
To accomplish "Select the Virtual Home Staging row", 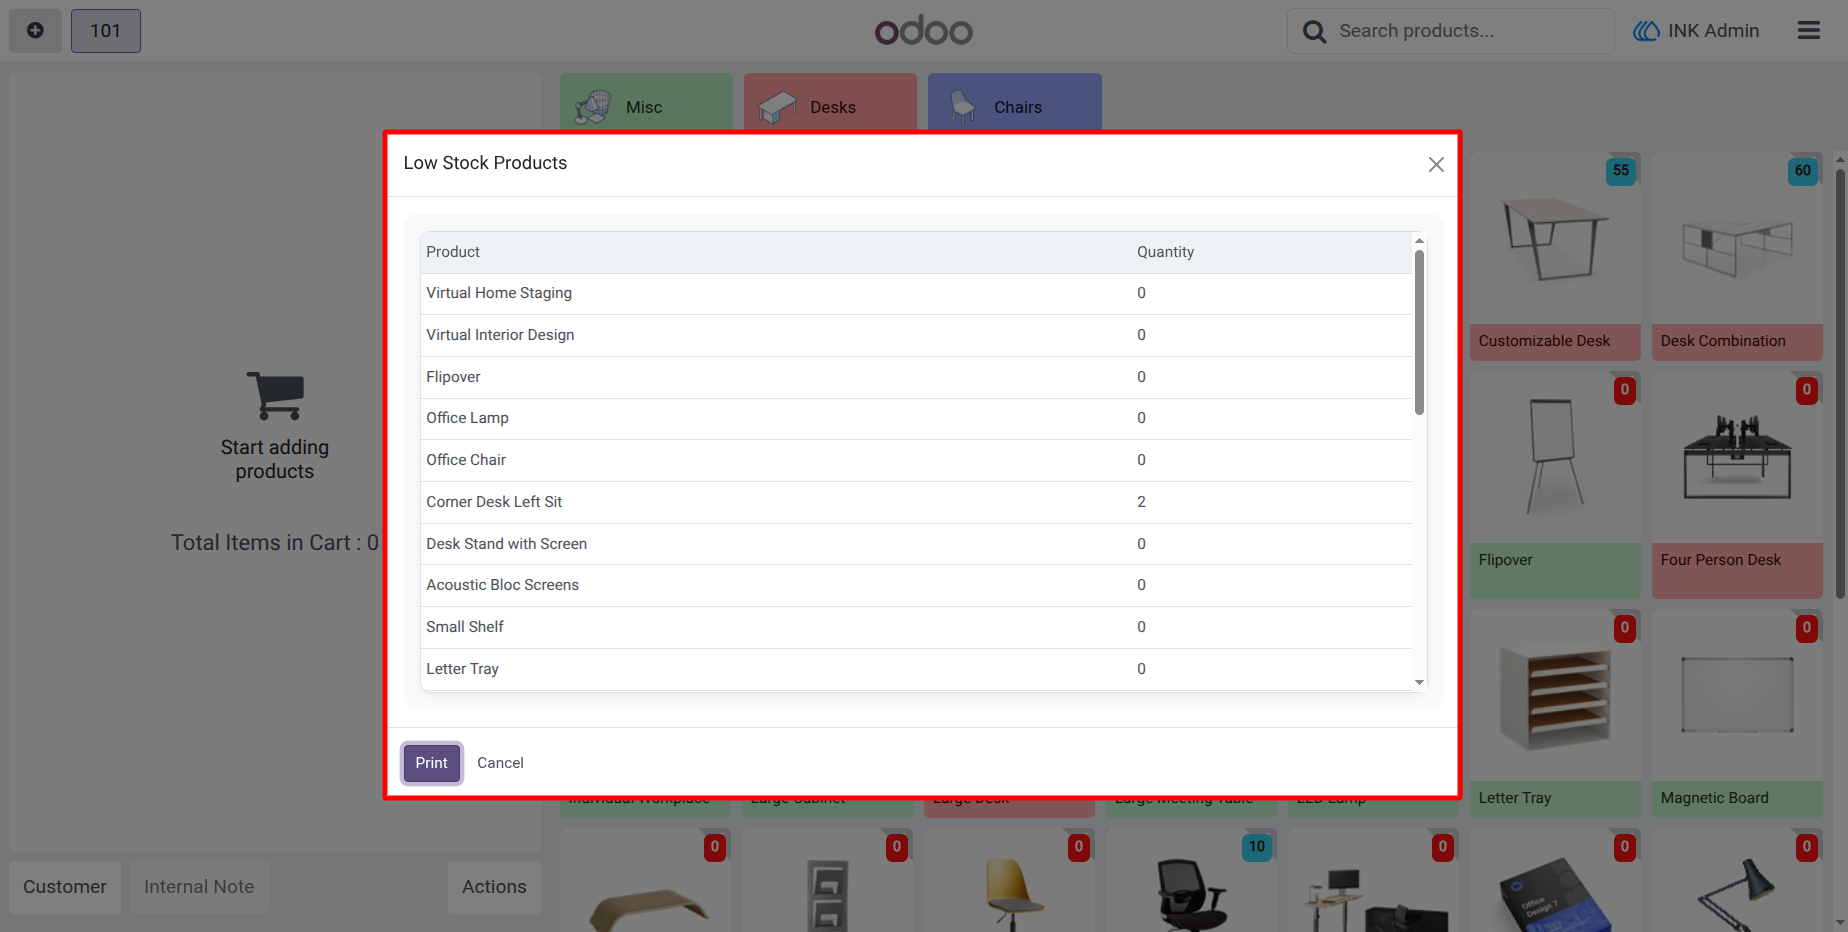I will tap(916, 293).
